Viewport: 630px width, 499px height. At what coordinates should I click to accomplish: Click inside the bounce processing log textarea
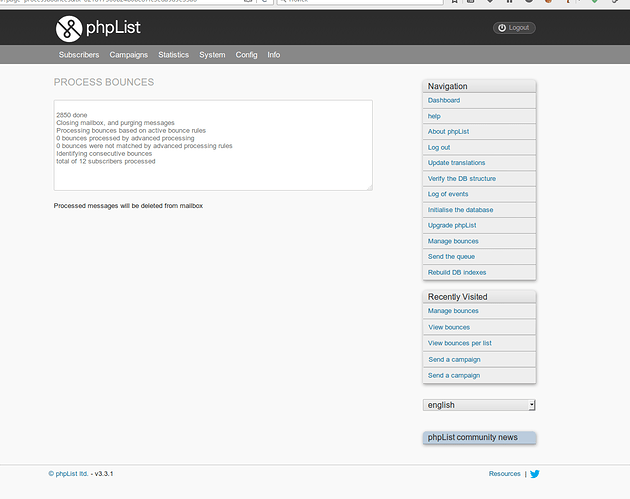[x=213, y=145]
